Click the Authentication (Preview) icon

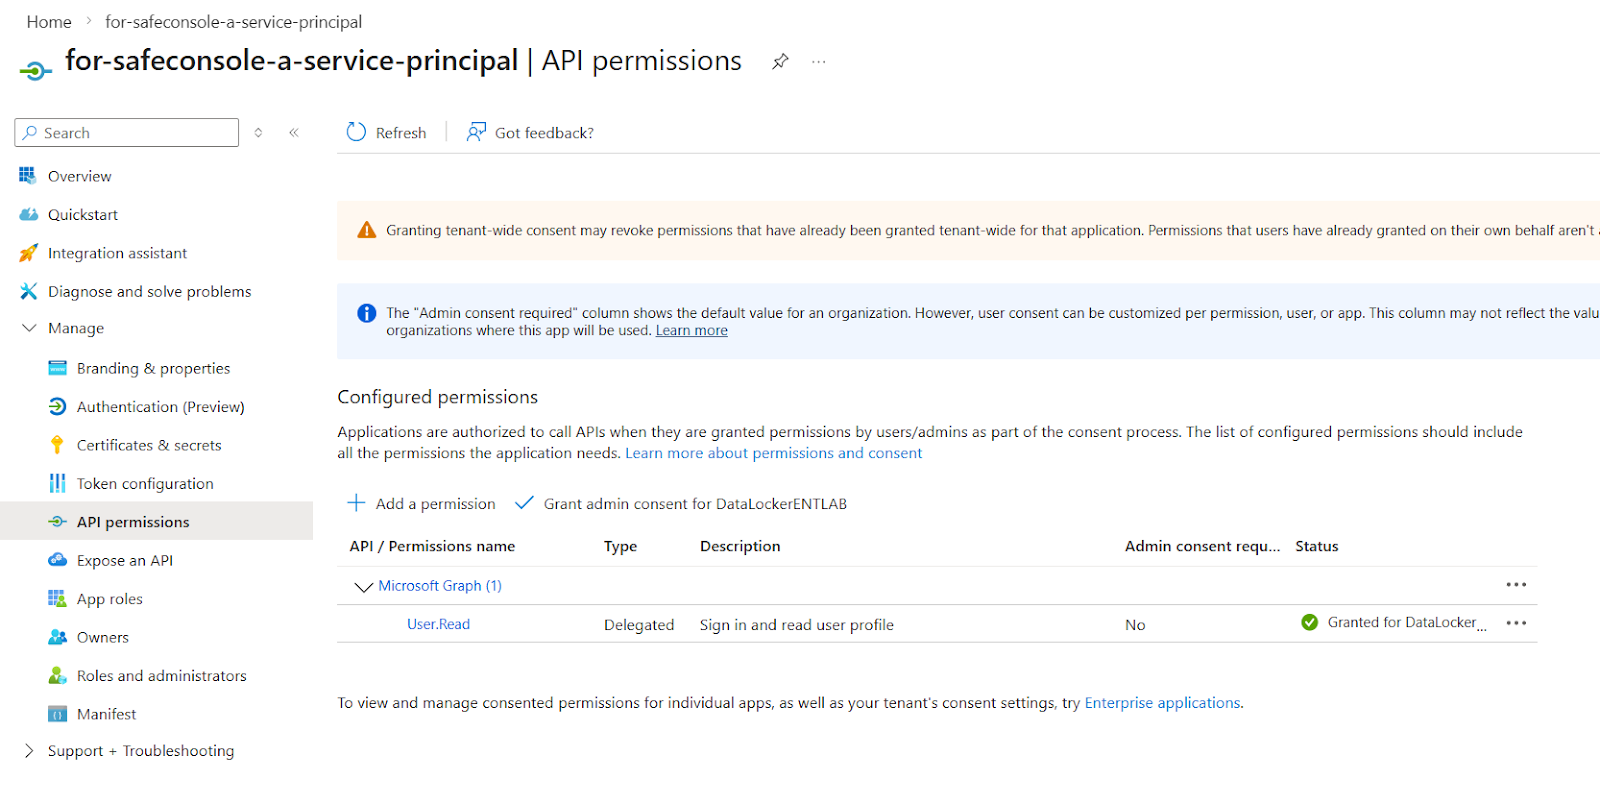click(57, 407)
